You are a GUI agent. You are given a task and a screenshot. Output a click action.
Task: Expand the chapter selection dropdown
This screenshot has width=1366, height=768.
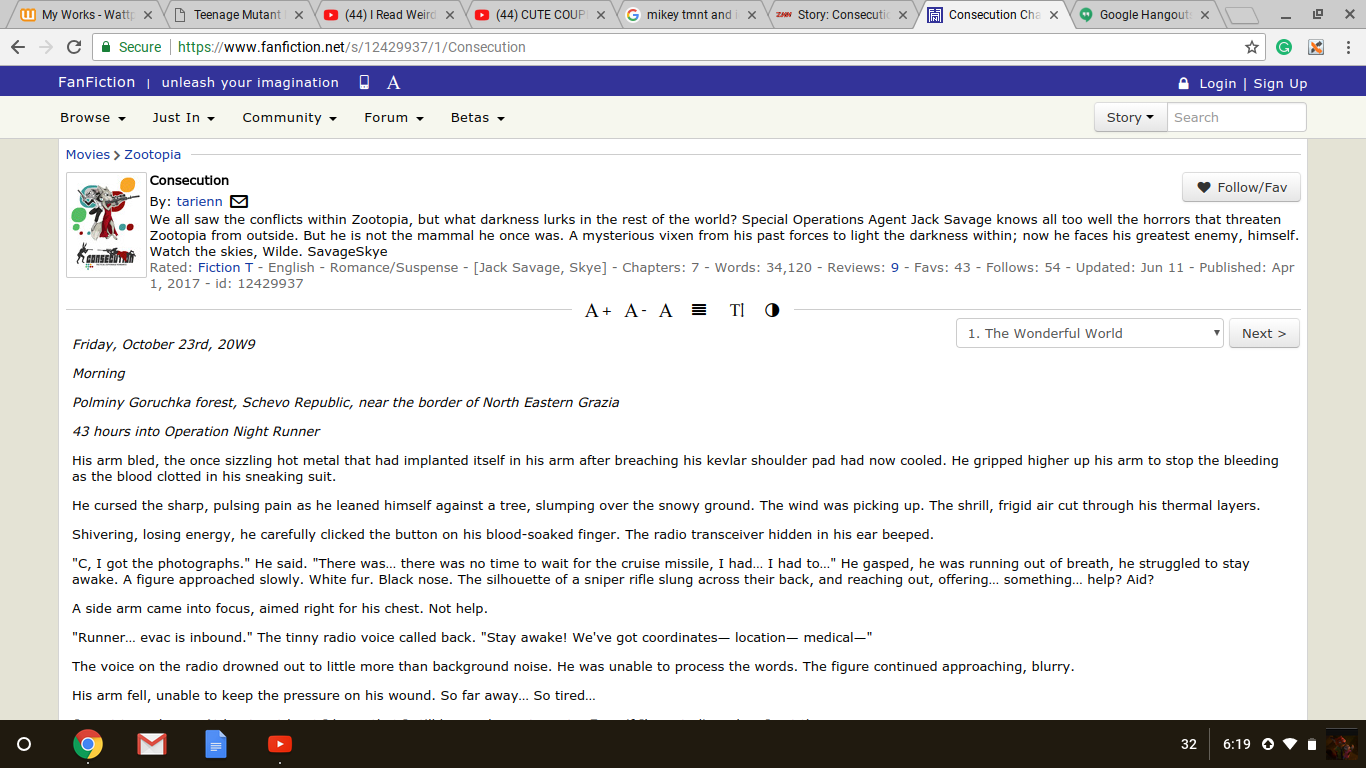coord(1089,333)
